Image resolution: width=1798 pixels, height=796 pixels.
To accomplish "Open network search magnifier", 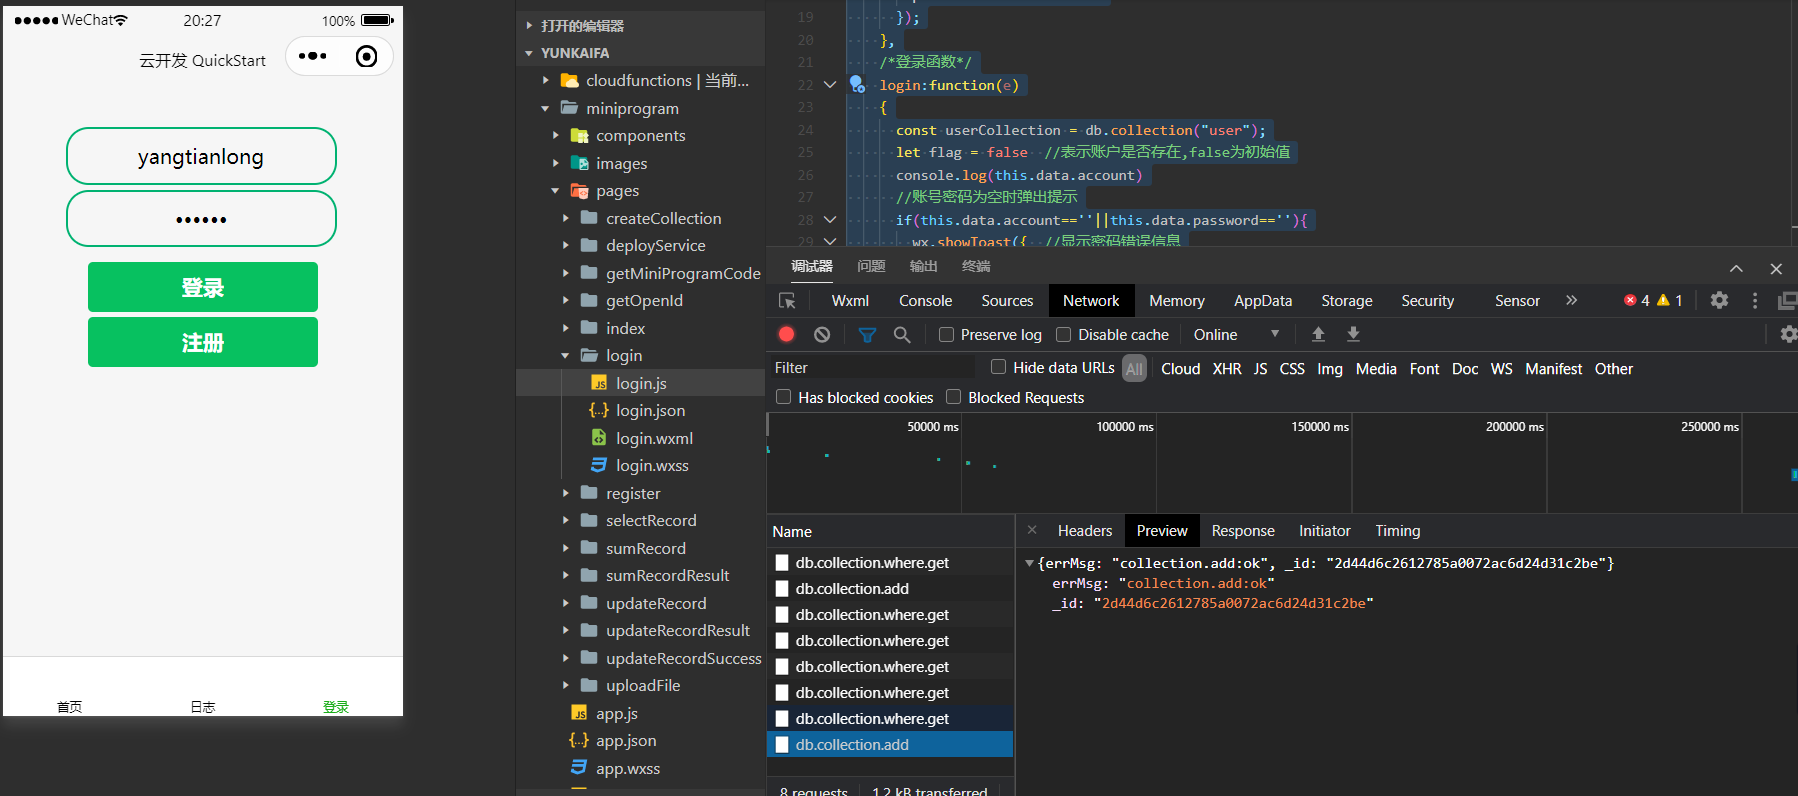I will 902,334.
